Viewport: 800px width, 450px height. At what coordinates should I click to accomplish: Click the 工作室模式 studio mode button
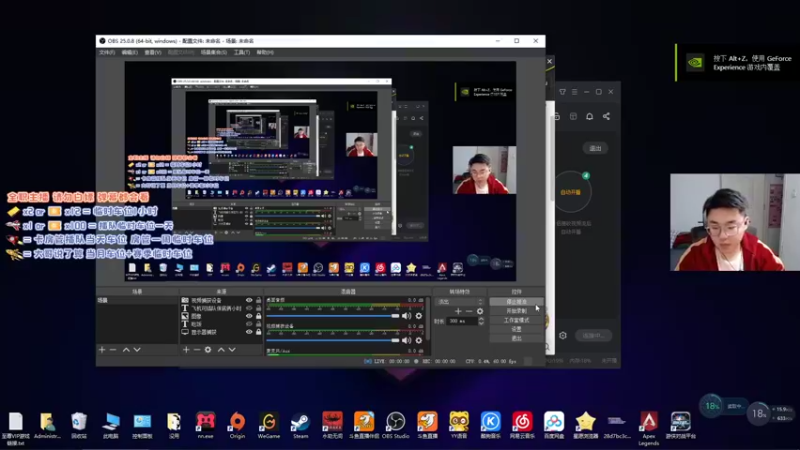click(516, 320)
